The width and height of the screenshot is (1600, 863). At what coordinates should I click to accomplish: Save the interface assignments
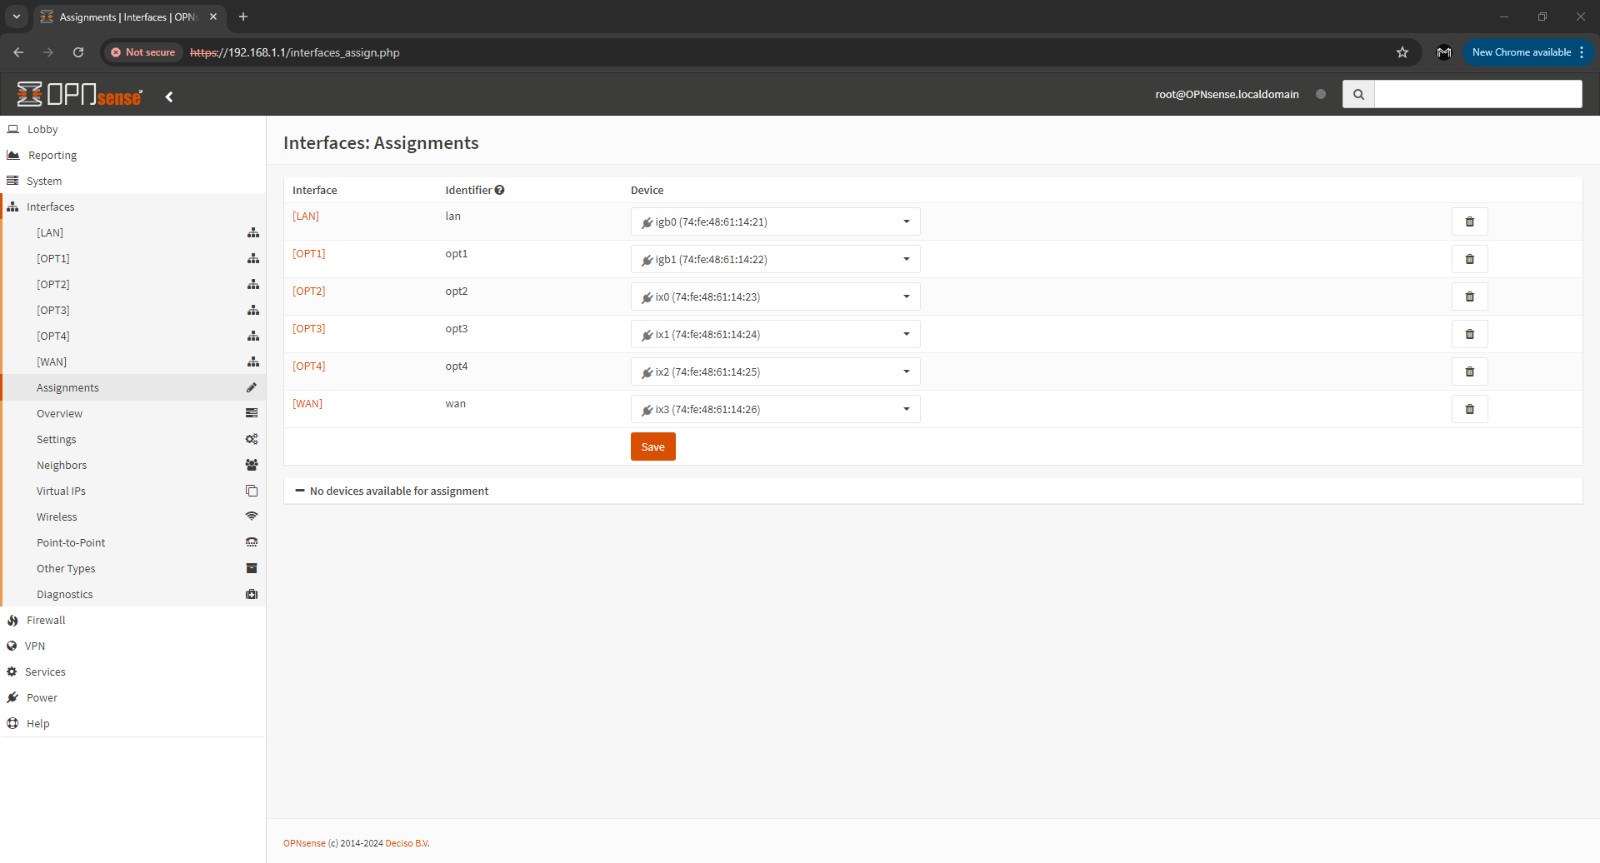[653, 447]
